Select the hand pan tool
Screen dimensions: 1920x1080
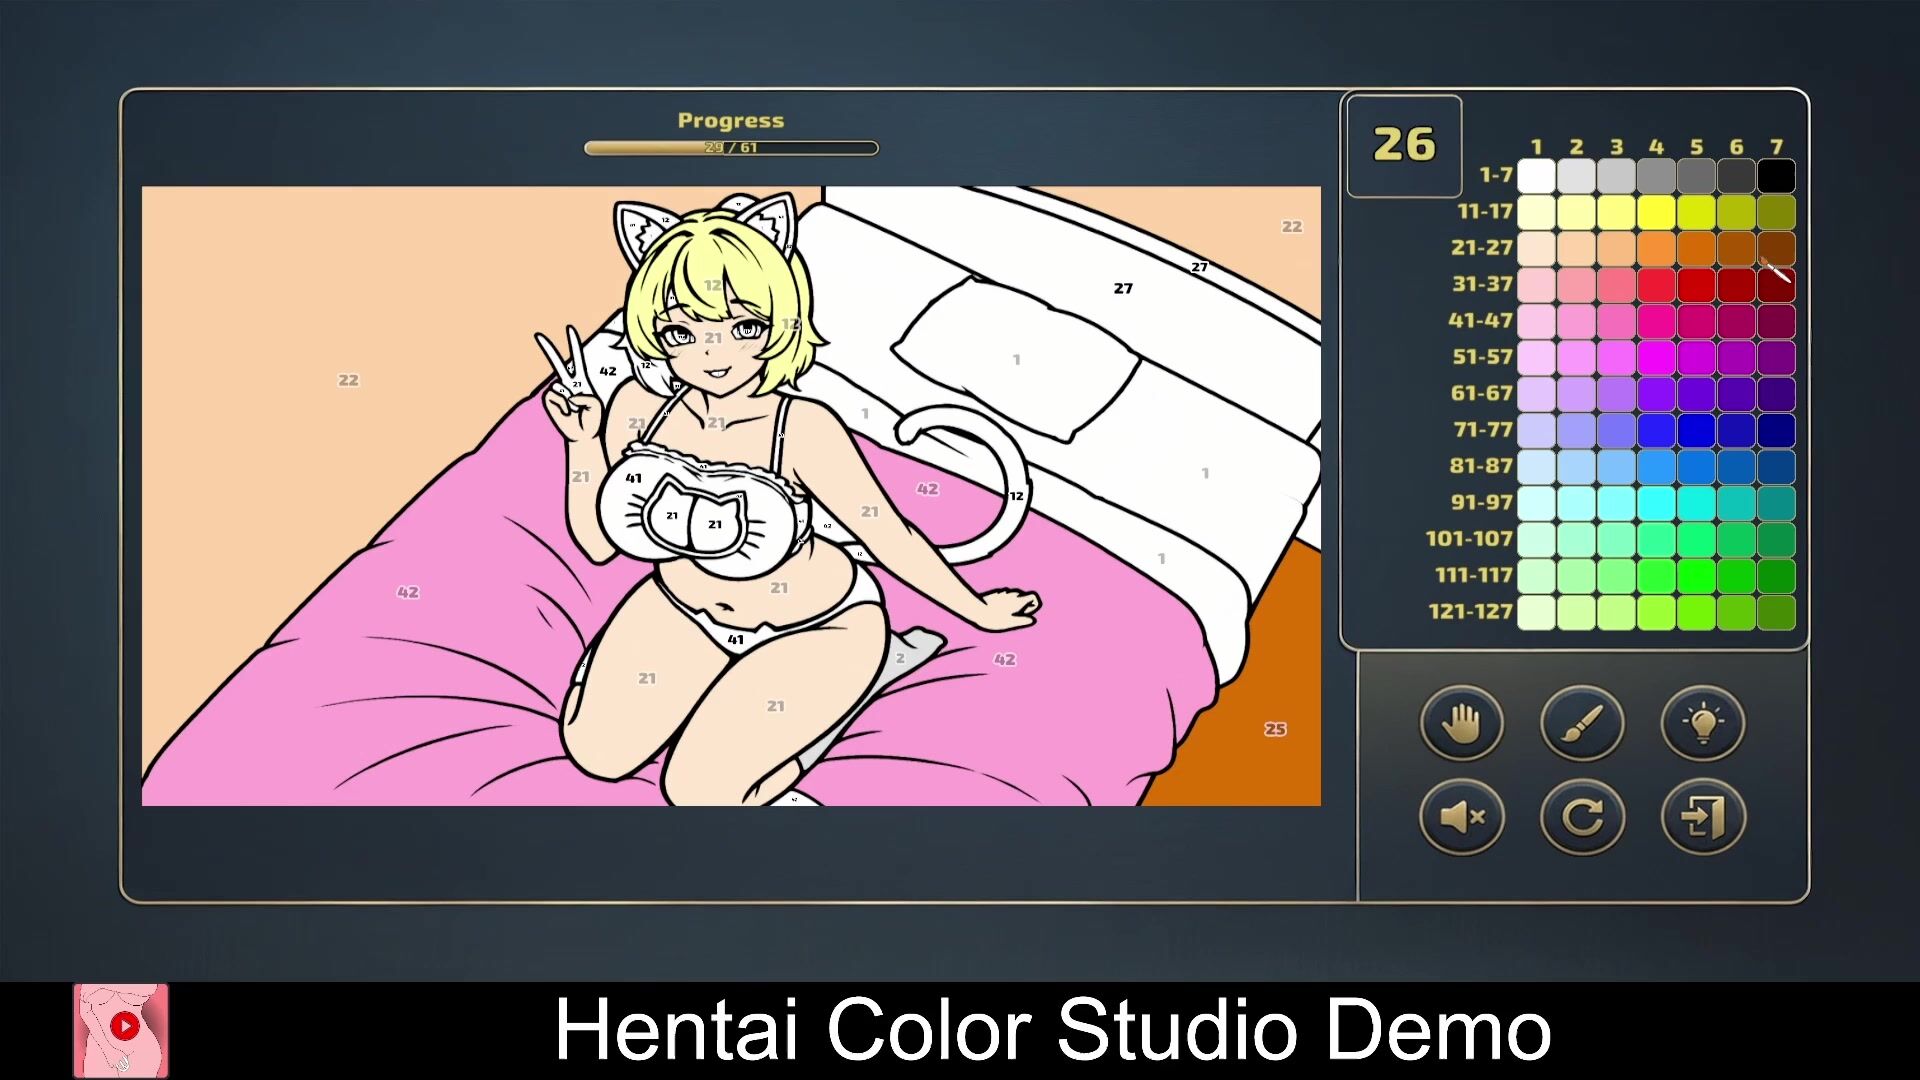[1461, 723]
